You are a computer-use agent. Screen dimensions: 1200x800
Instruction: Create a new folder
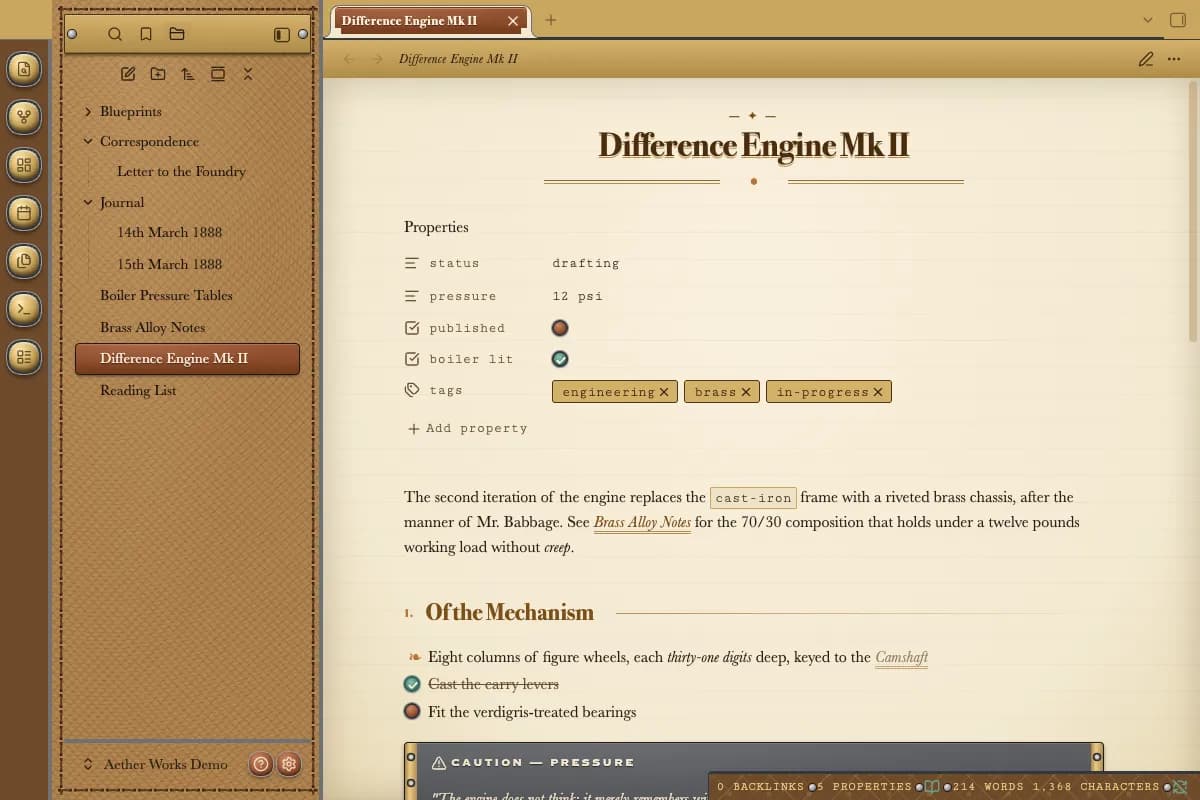click(x=158, y=74)
